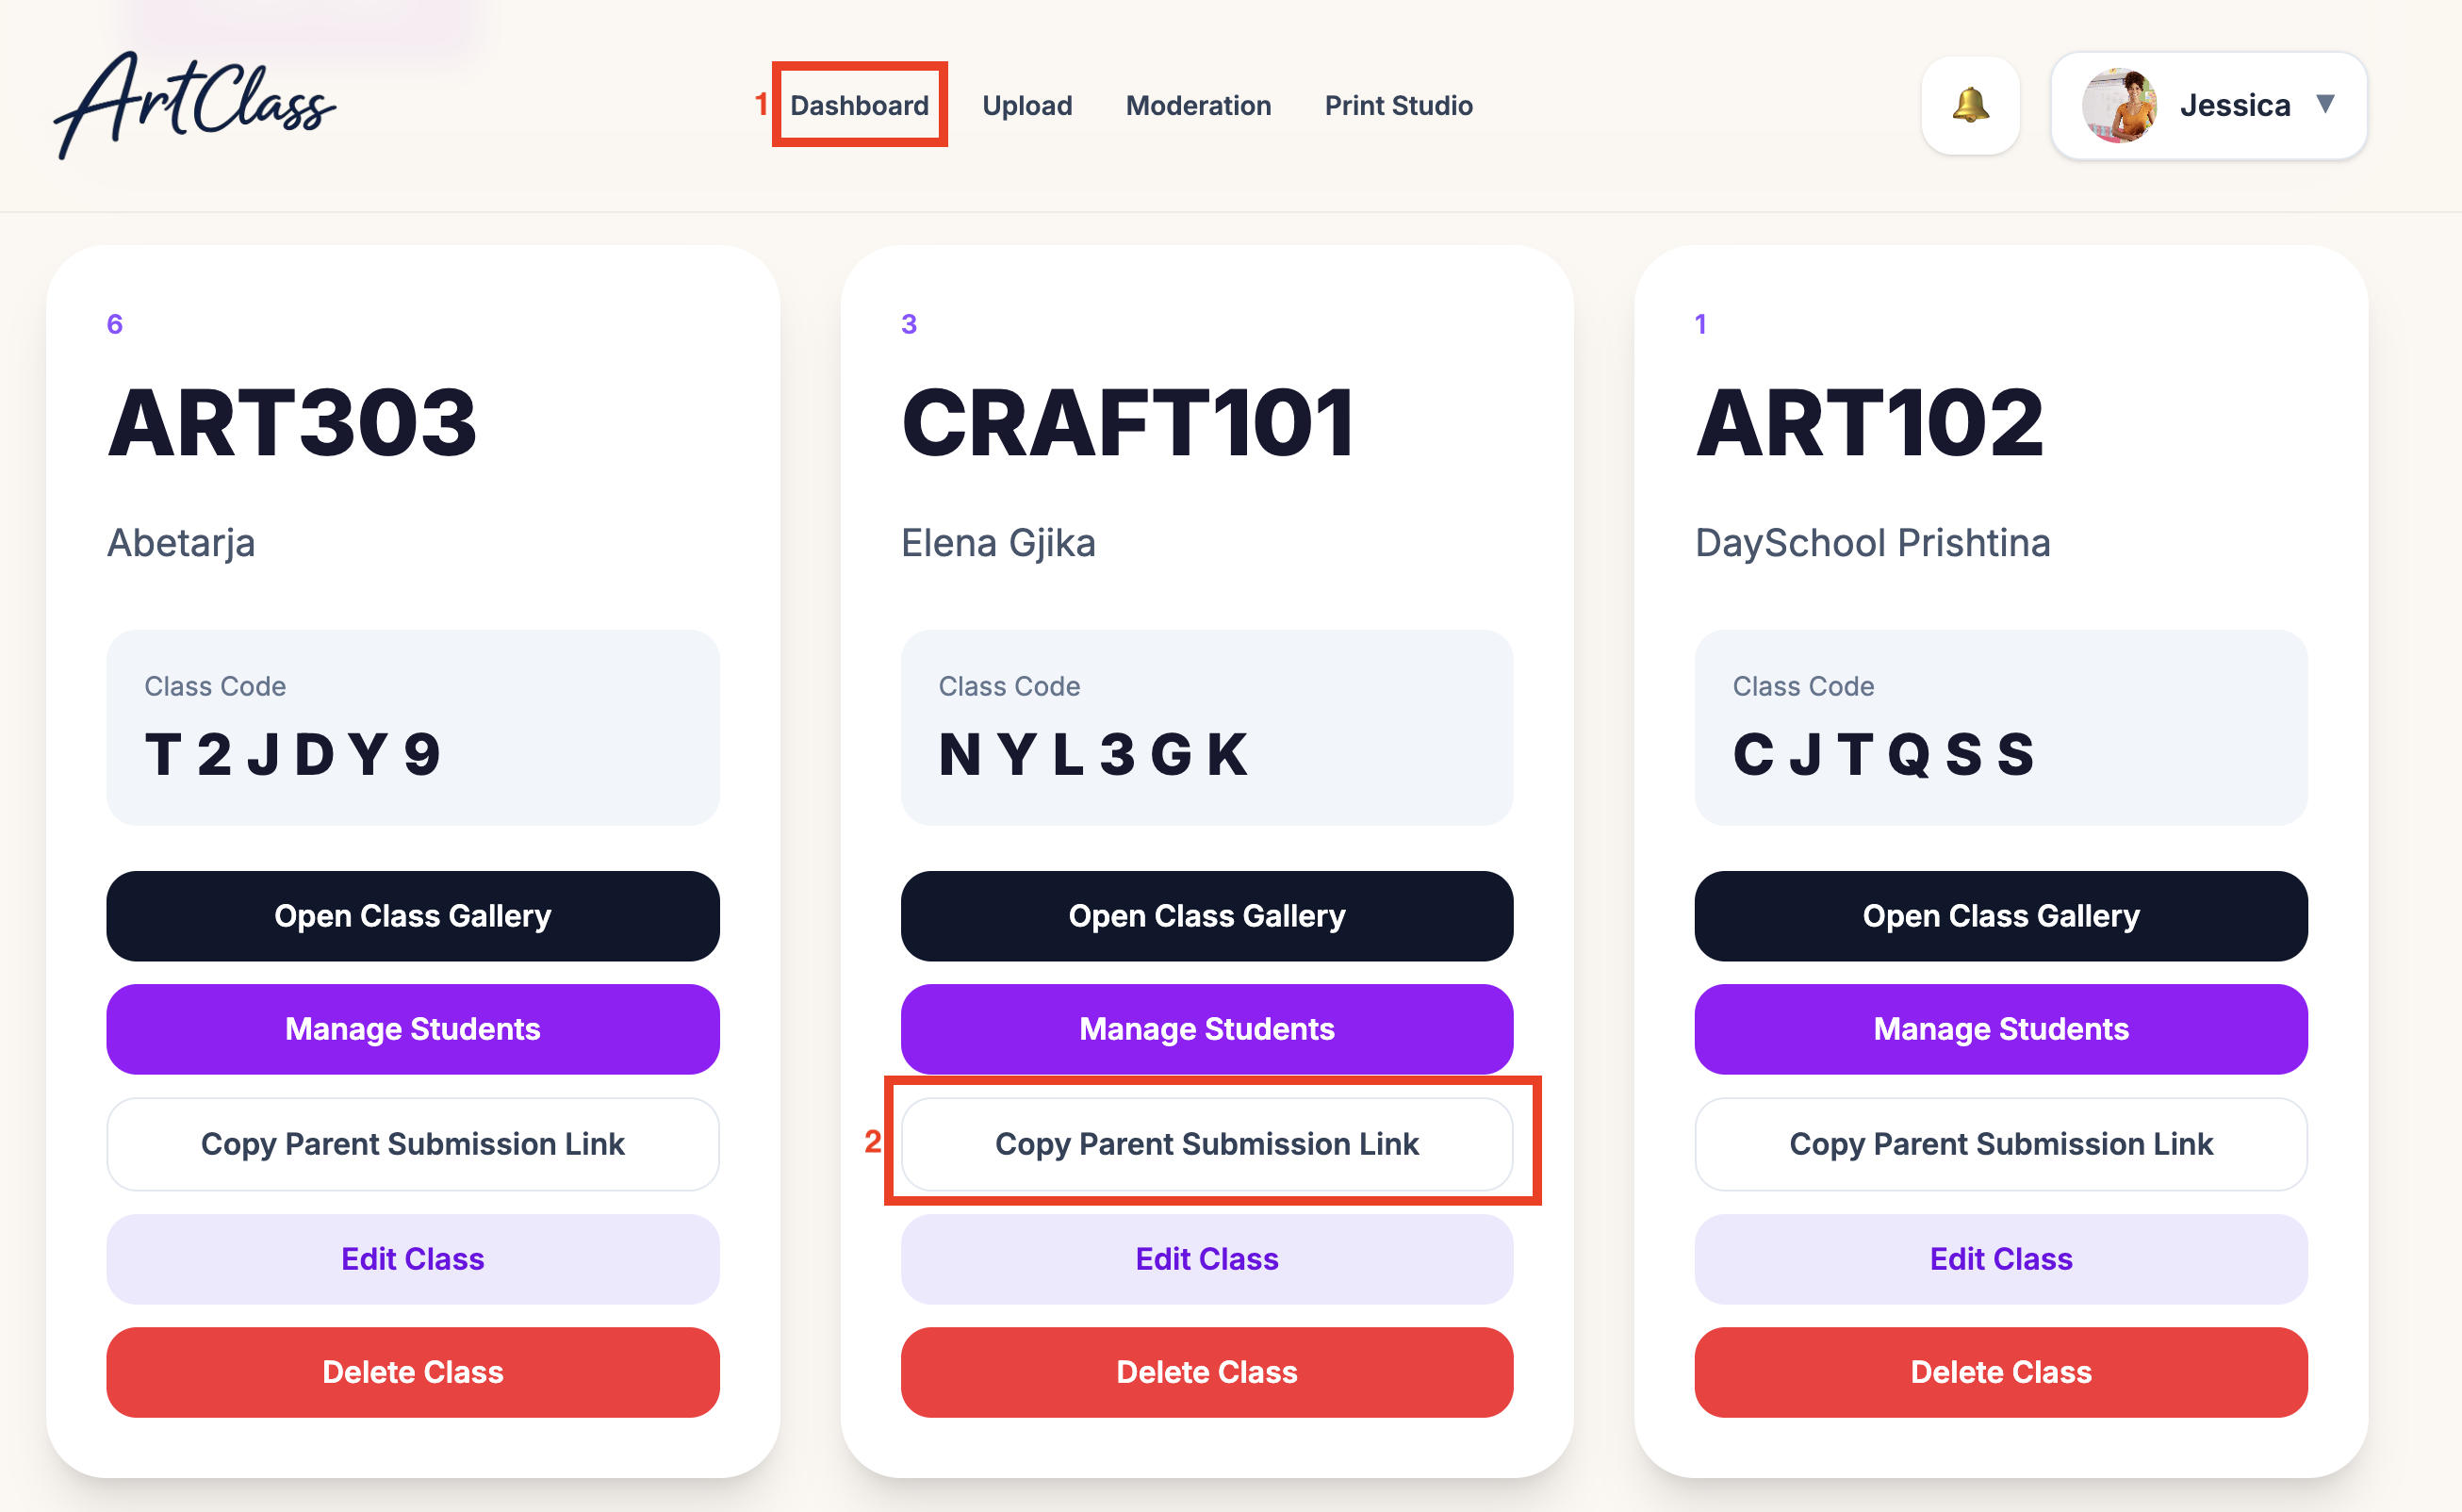
Task: Open the notifications bell
Action: coord(1970,105)
